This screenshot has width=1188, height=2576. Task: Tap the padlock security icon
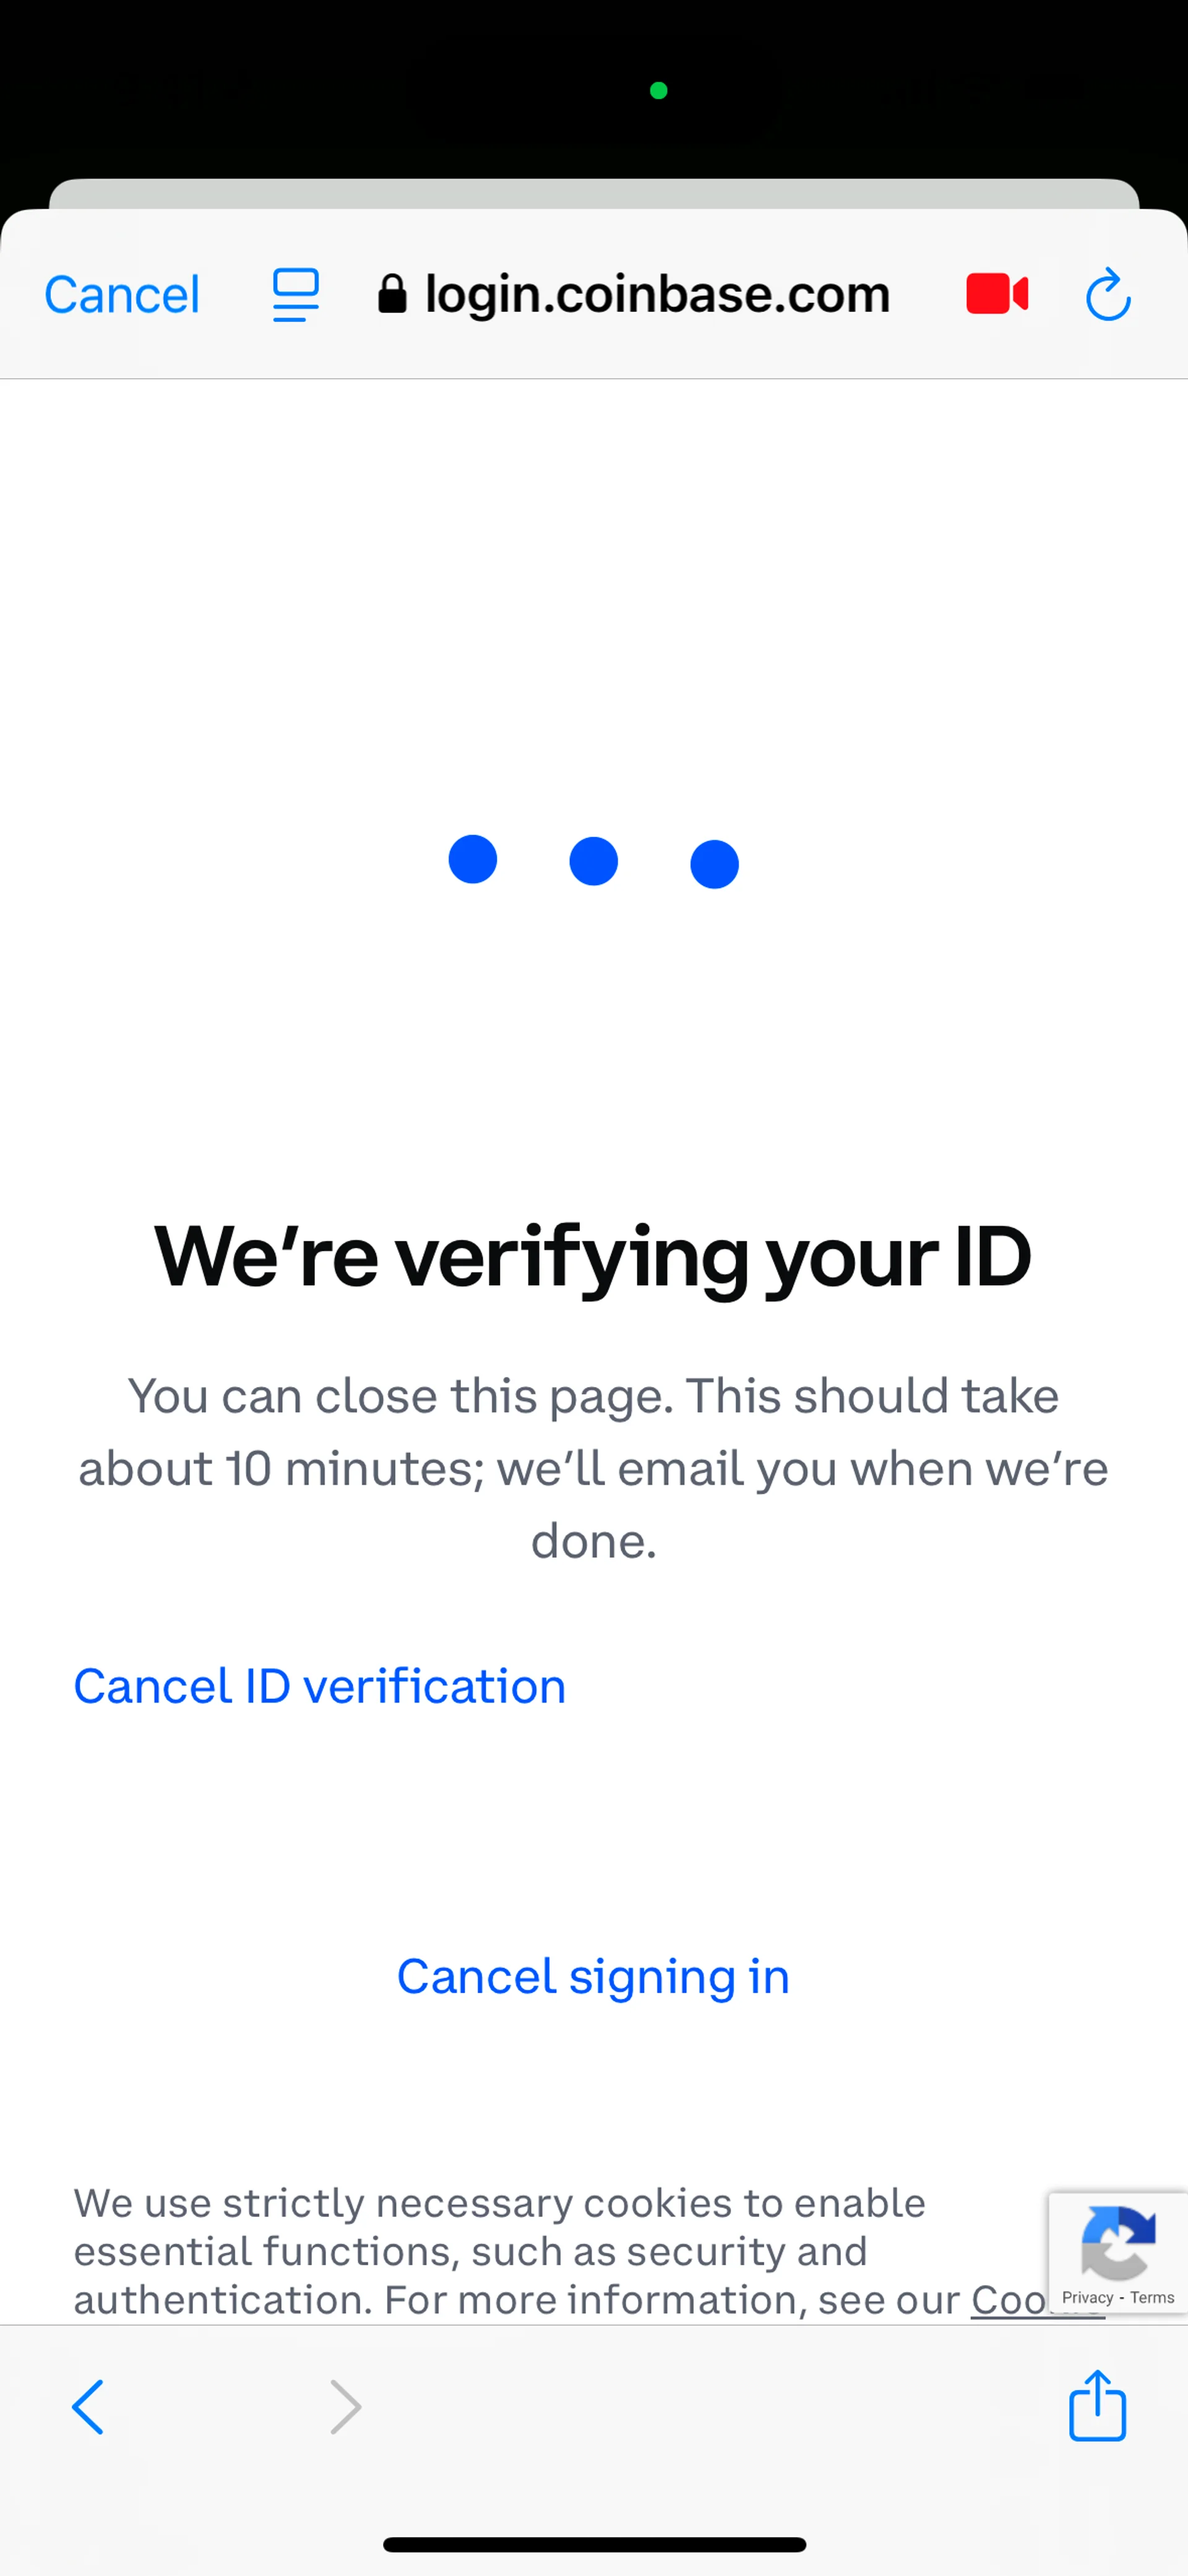point(392,295)
